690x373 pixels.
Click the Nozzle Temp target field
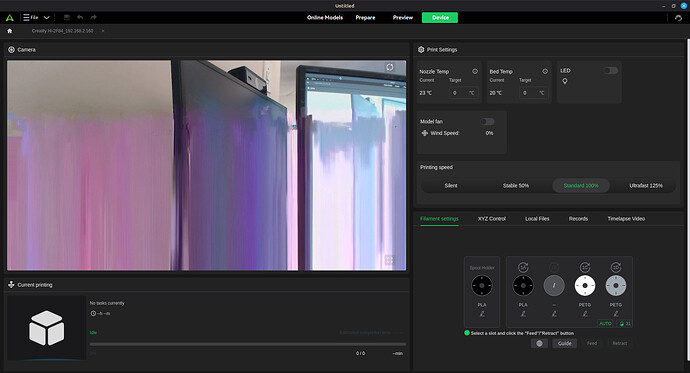point(463,93)
